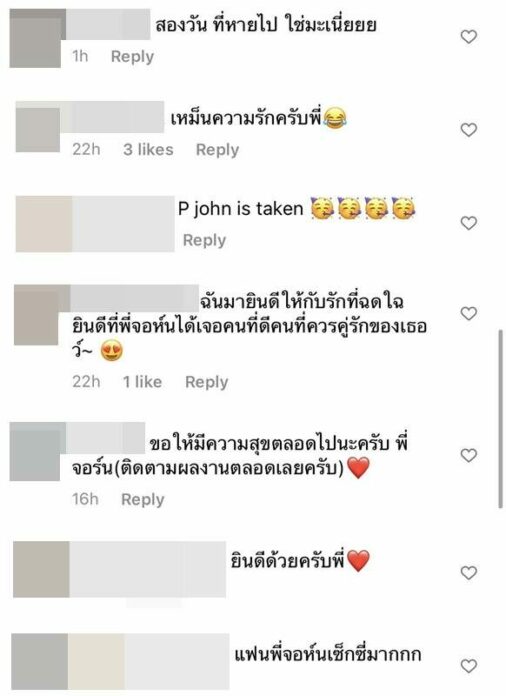Reply to the 1h-old comment
This screenshot has width=506, height=696.
point(132,57)
